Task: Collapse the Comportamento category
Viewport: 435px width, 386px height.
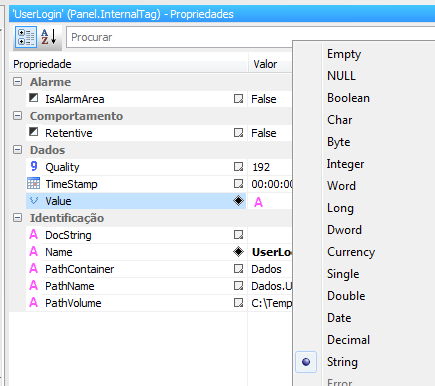Action: [18, 116]
